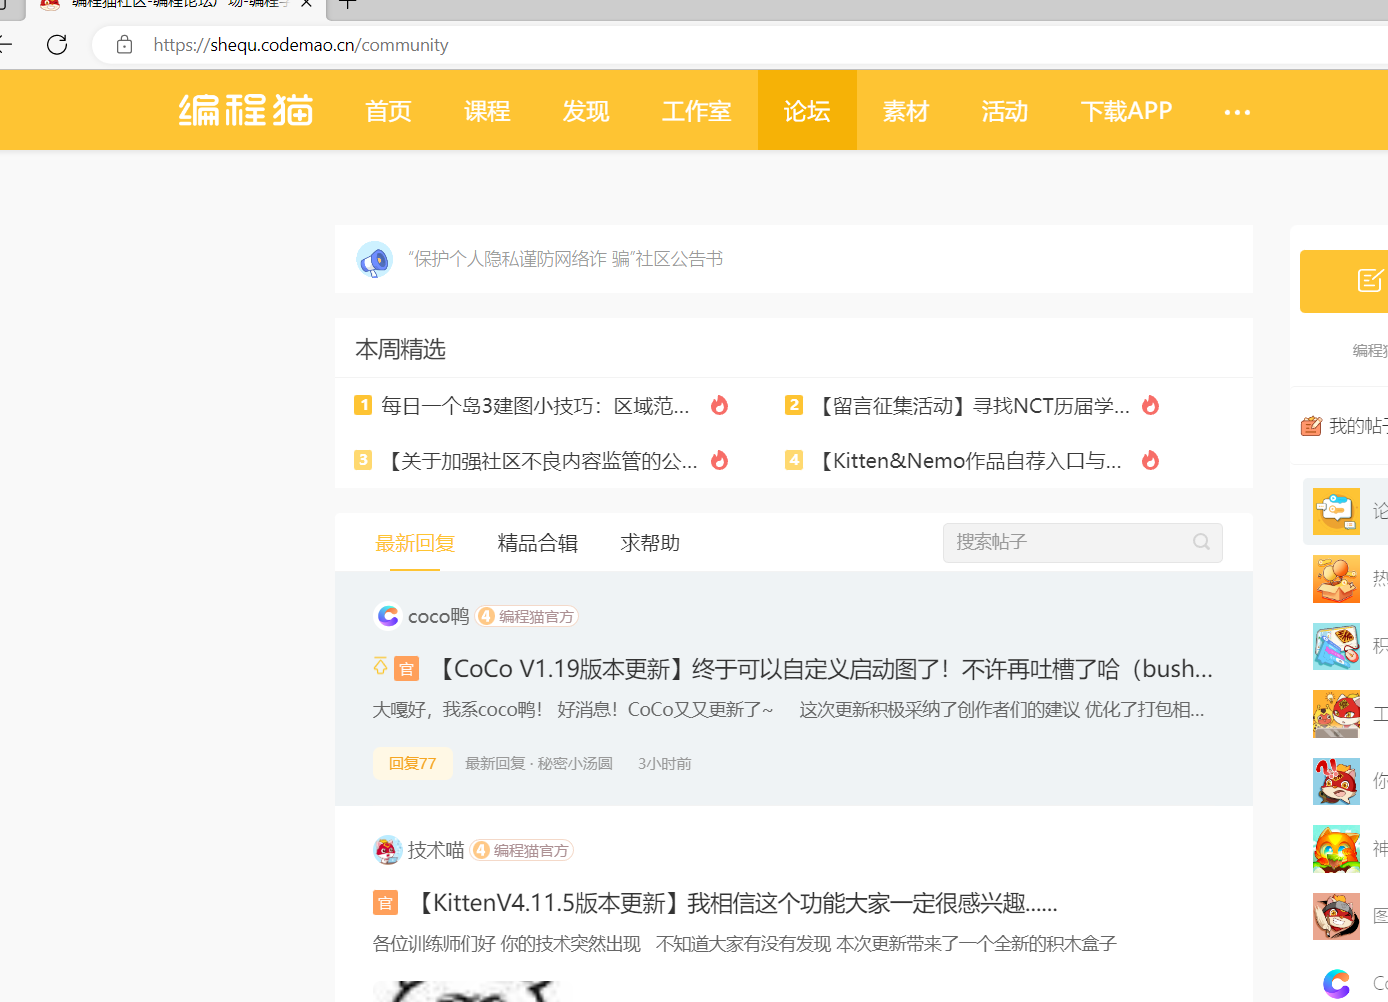Select the fourth sidebar board icon with red characters
1388x1002 pixels.
1336,714
